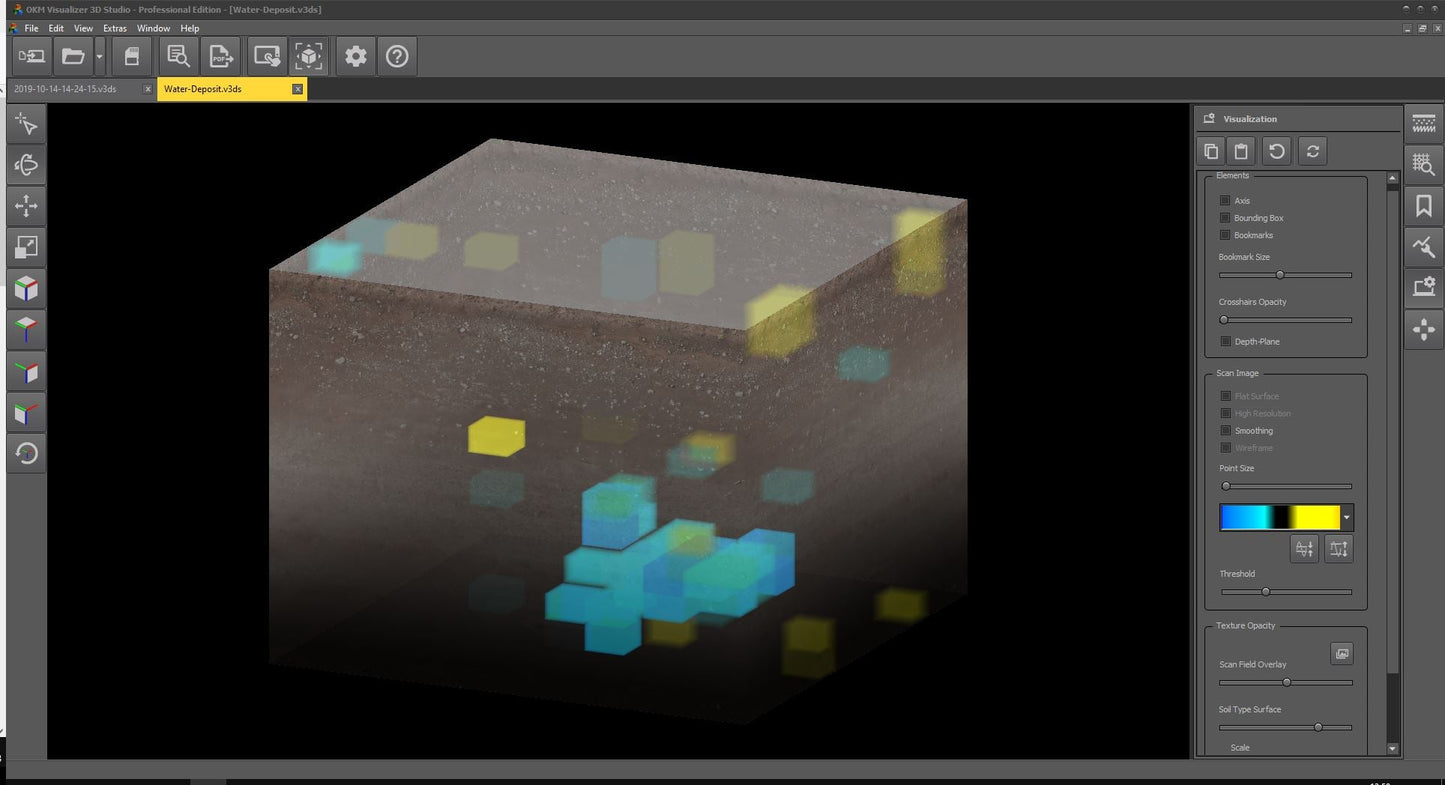Open the dropdown arrow beside the open-folder button
The height and width of the screenshot is (785, 1445).
(x=99, y=57)
